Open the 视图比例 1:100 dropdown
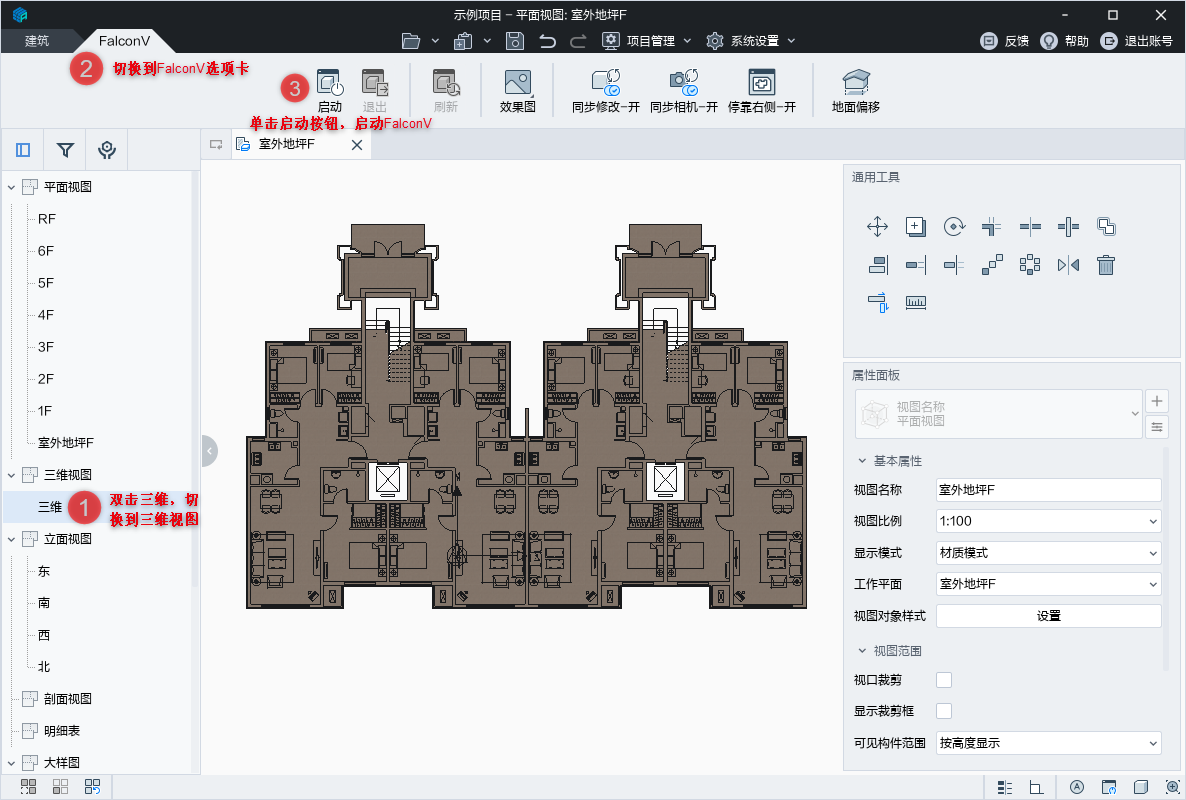Screen dimensions: 1186x800 click(1047, 521)
